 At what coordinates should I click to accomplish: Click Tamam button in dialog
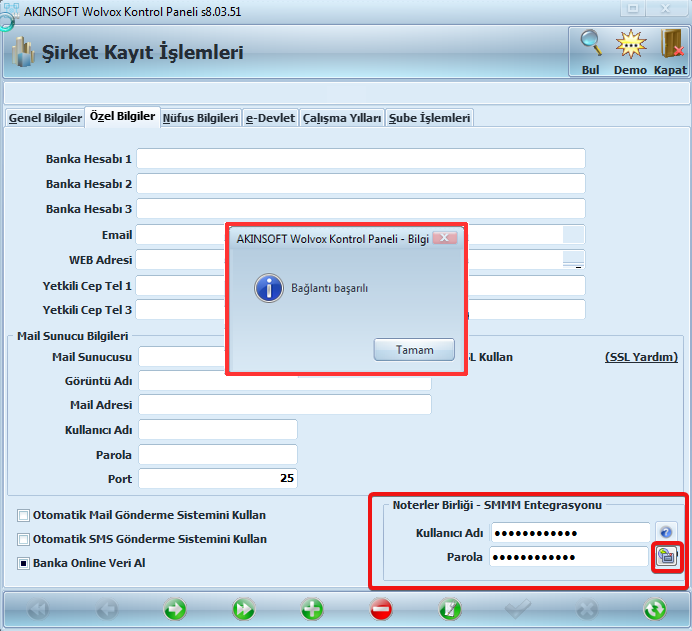click(414, 349)
